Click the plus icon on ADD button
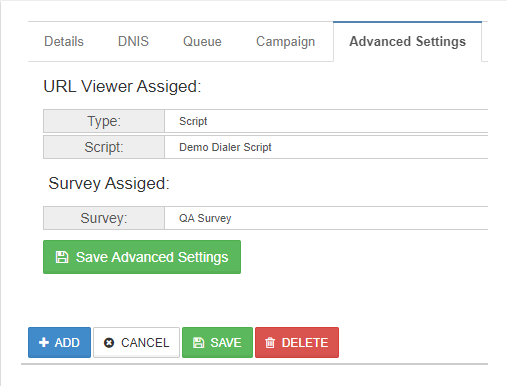 (x=44, y=342)
